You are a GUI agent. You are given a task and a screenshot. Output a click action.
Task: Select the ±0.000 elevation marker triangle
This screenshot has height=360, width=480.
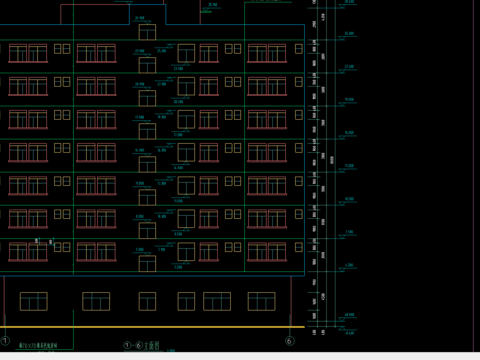[x=342, y=320]
